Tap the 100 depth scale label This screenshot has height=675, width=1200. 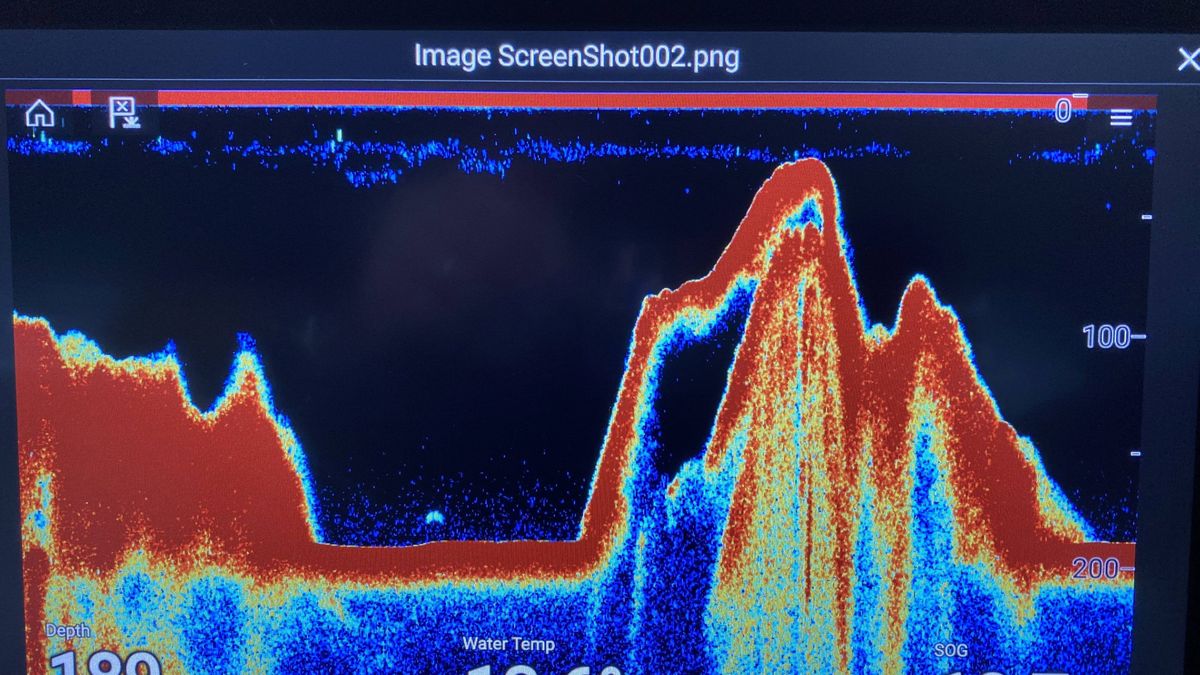pyautogui.click(x=1108, y=337)
